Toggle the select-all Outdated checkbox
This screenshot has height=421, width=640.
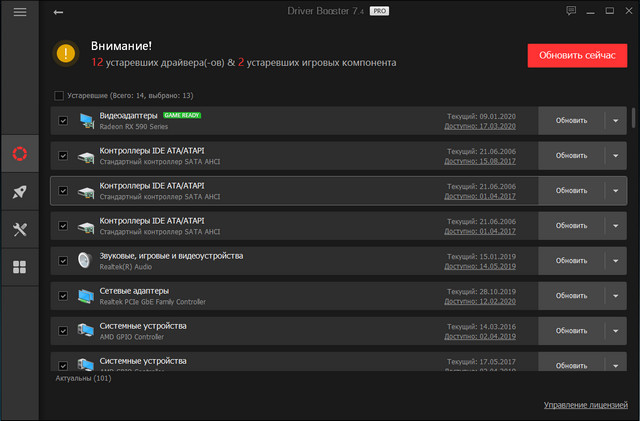pyautogui.click(x=59, y=96)
